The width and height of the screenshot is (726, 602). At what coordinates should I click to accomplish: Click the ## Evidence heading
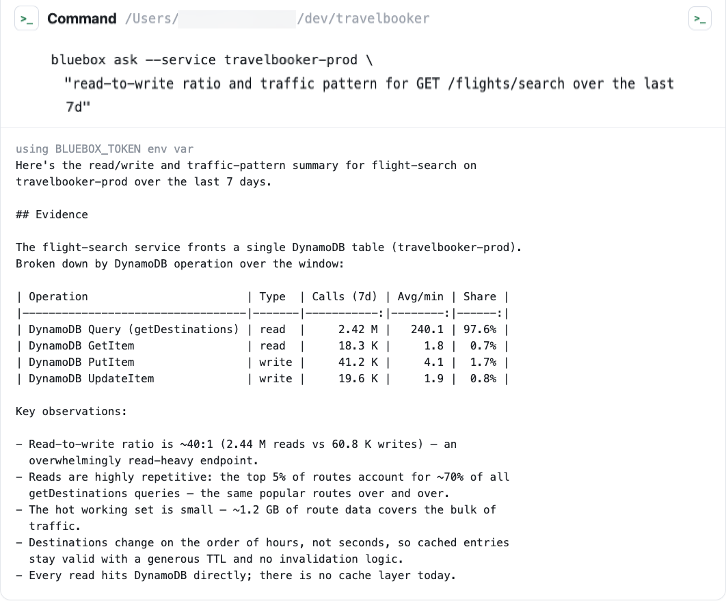click(52, 214)
